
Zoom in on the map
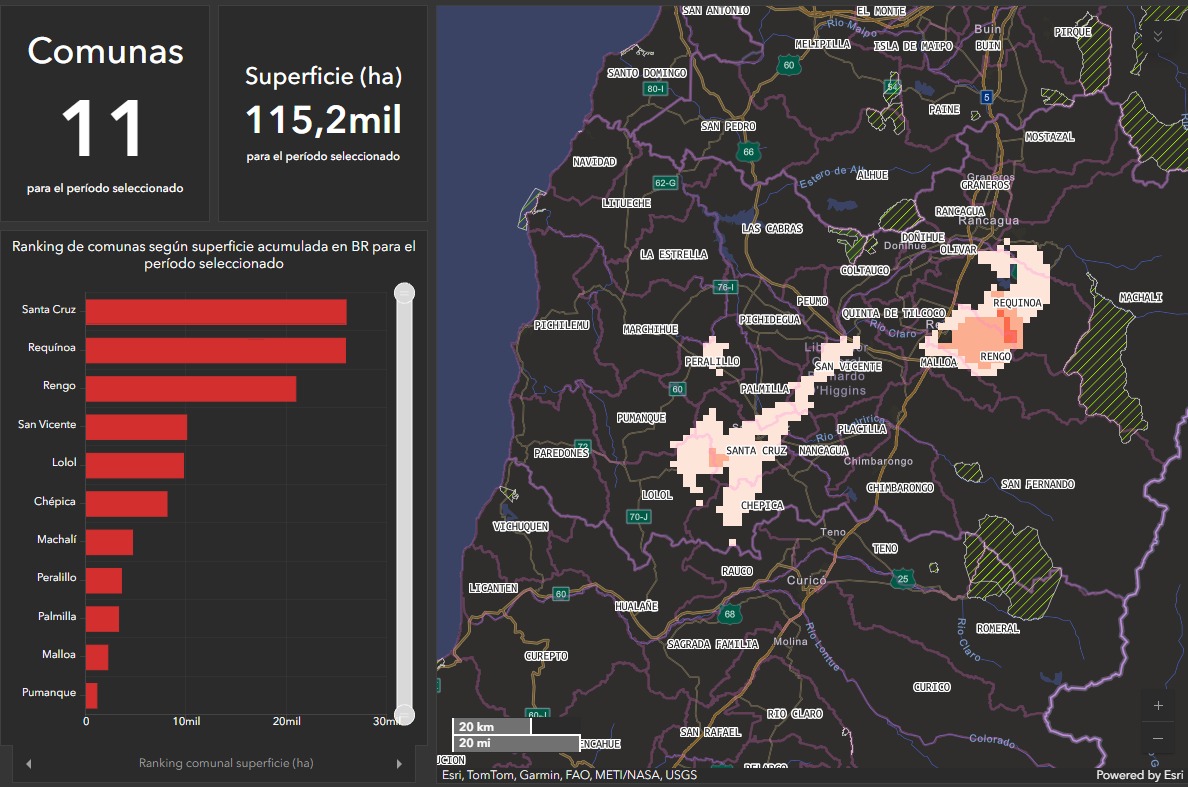tap(1158, 705)
